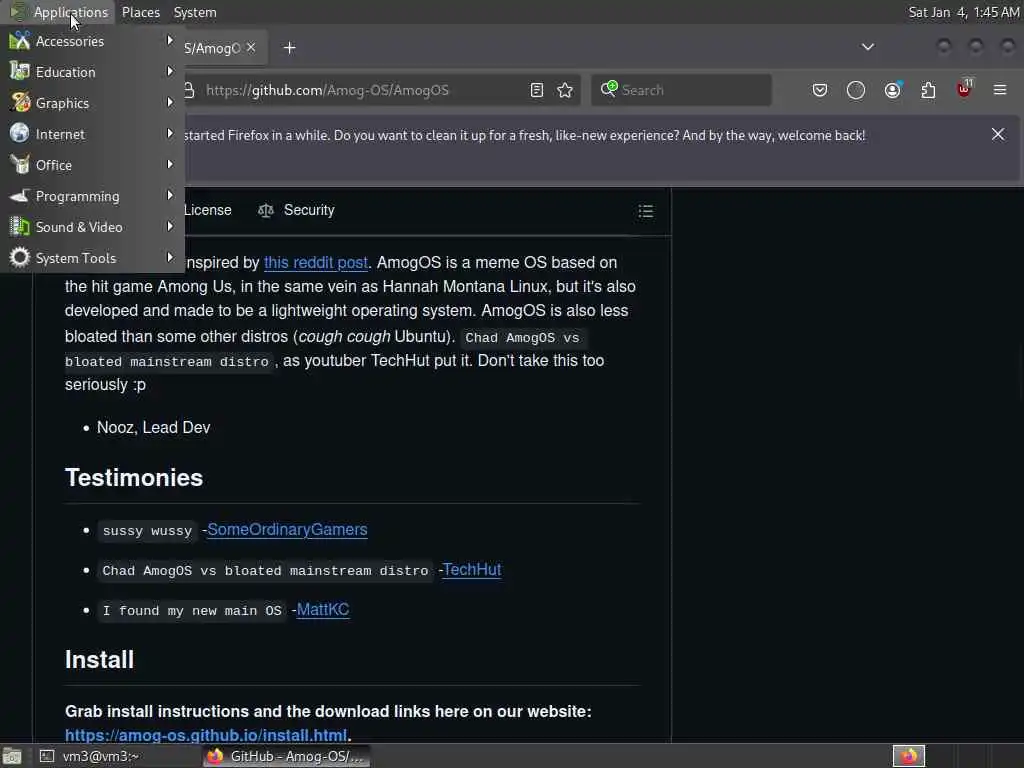This screenshot has height=768, width=1024.
Task: Click the Firefox Search box
Action: pos(681,90)
